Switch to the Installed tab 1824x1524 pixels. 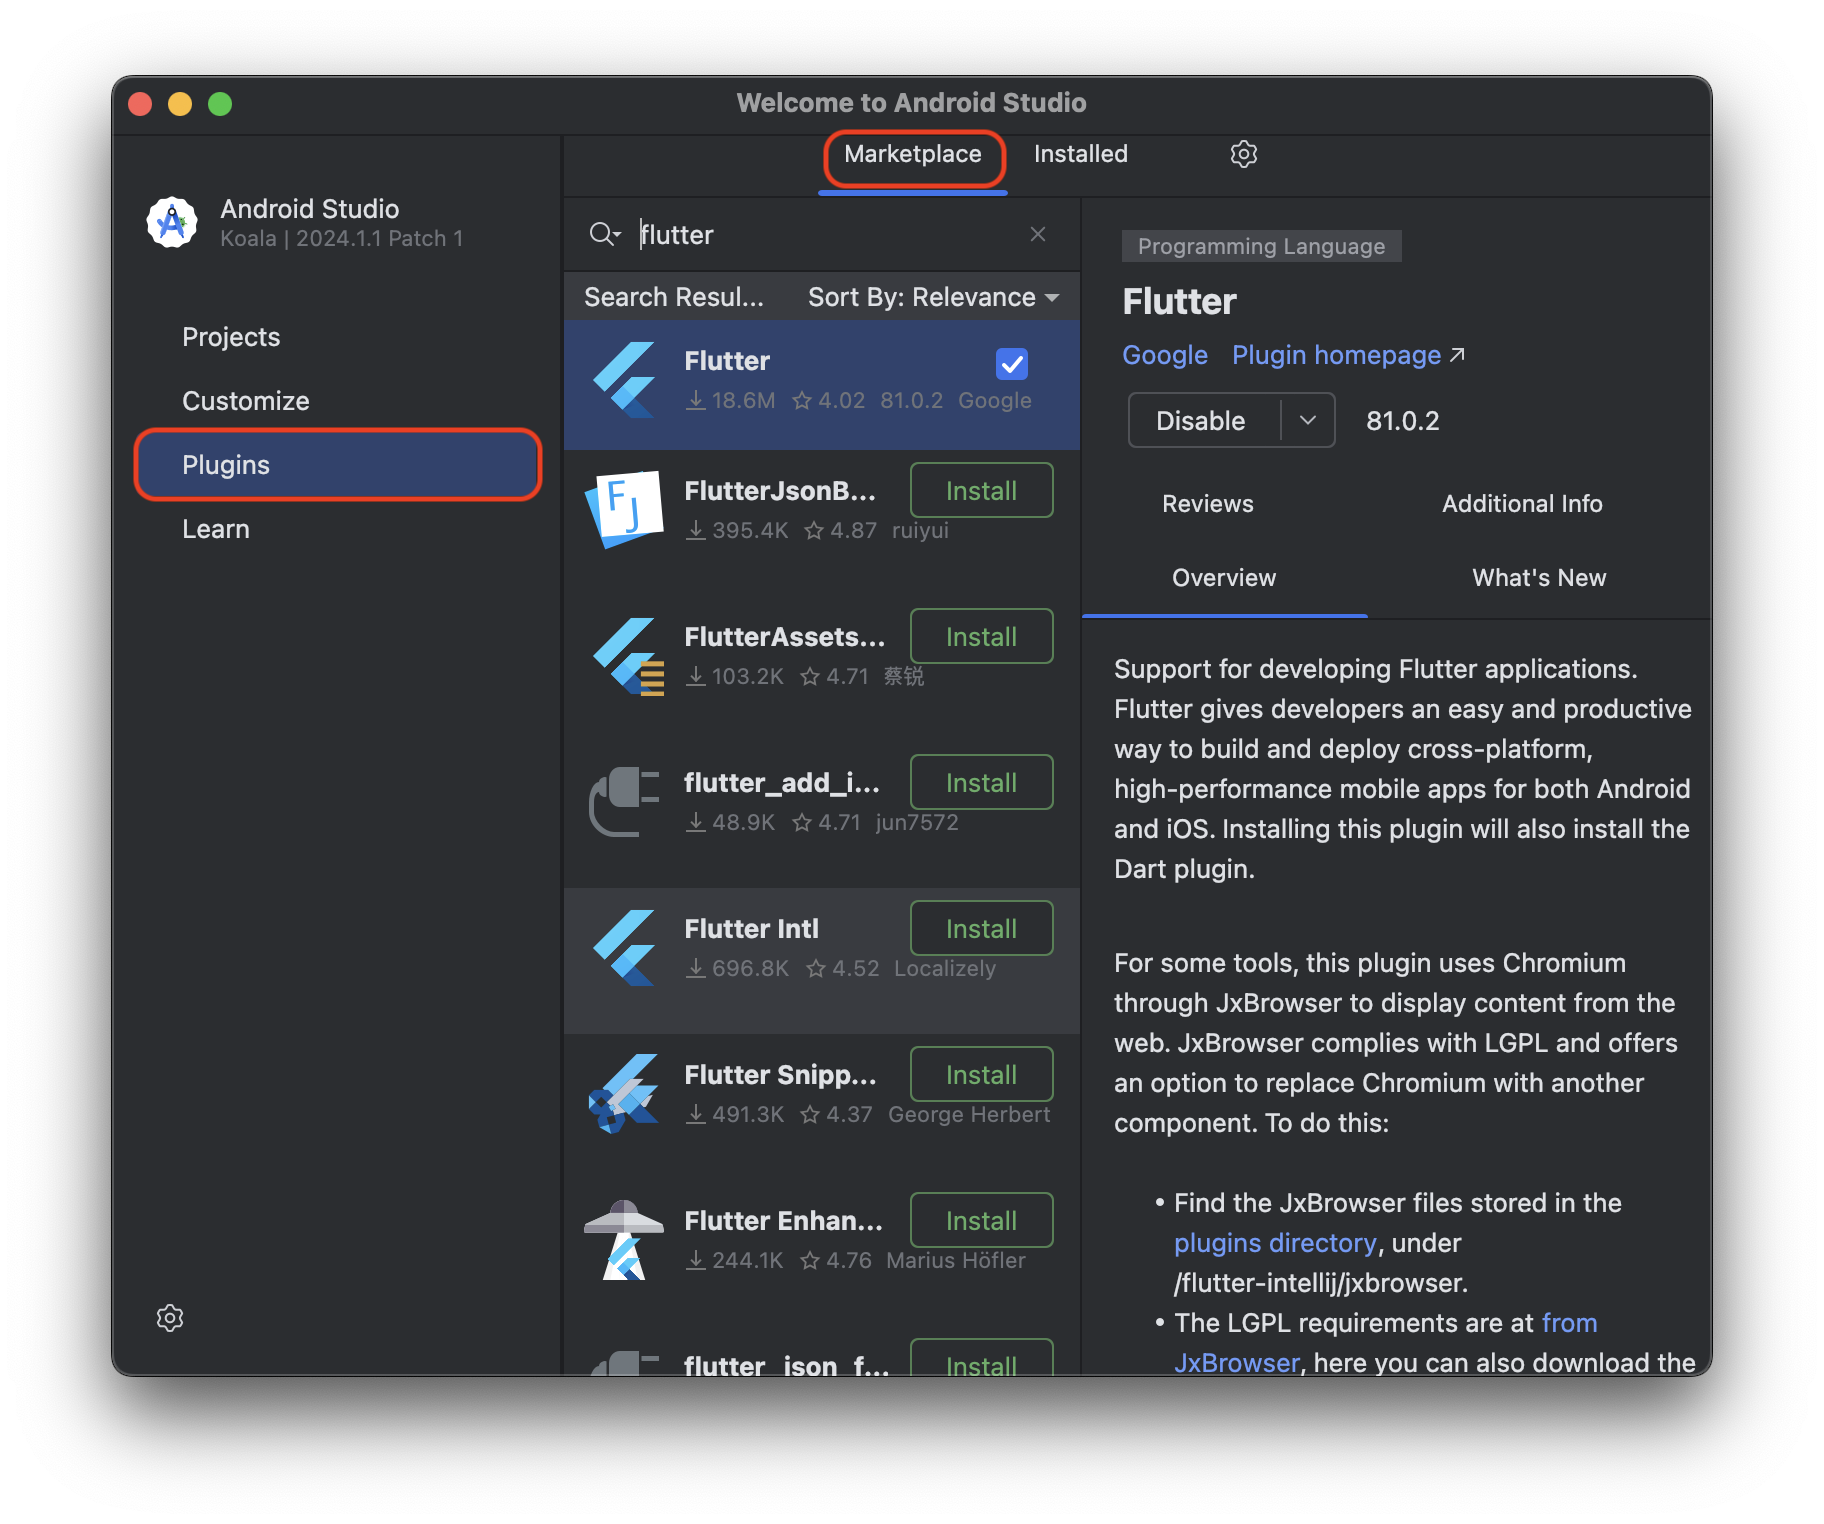[x=1079, y=153]
